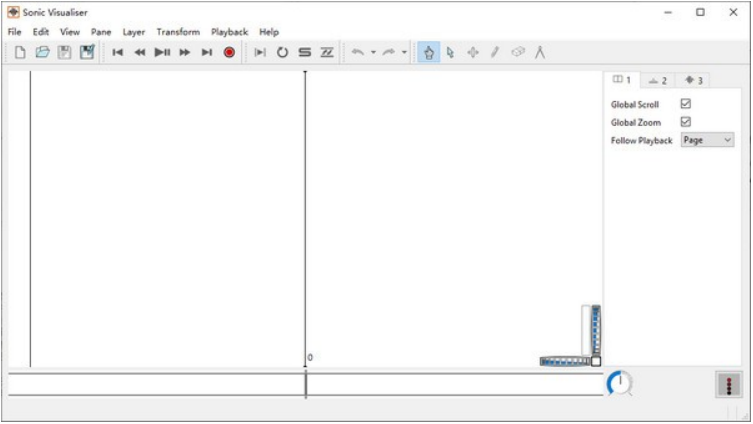
Task: Switch to layer tab 2
Action: coord(657,81)
